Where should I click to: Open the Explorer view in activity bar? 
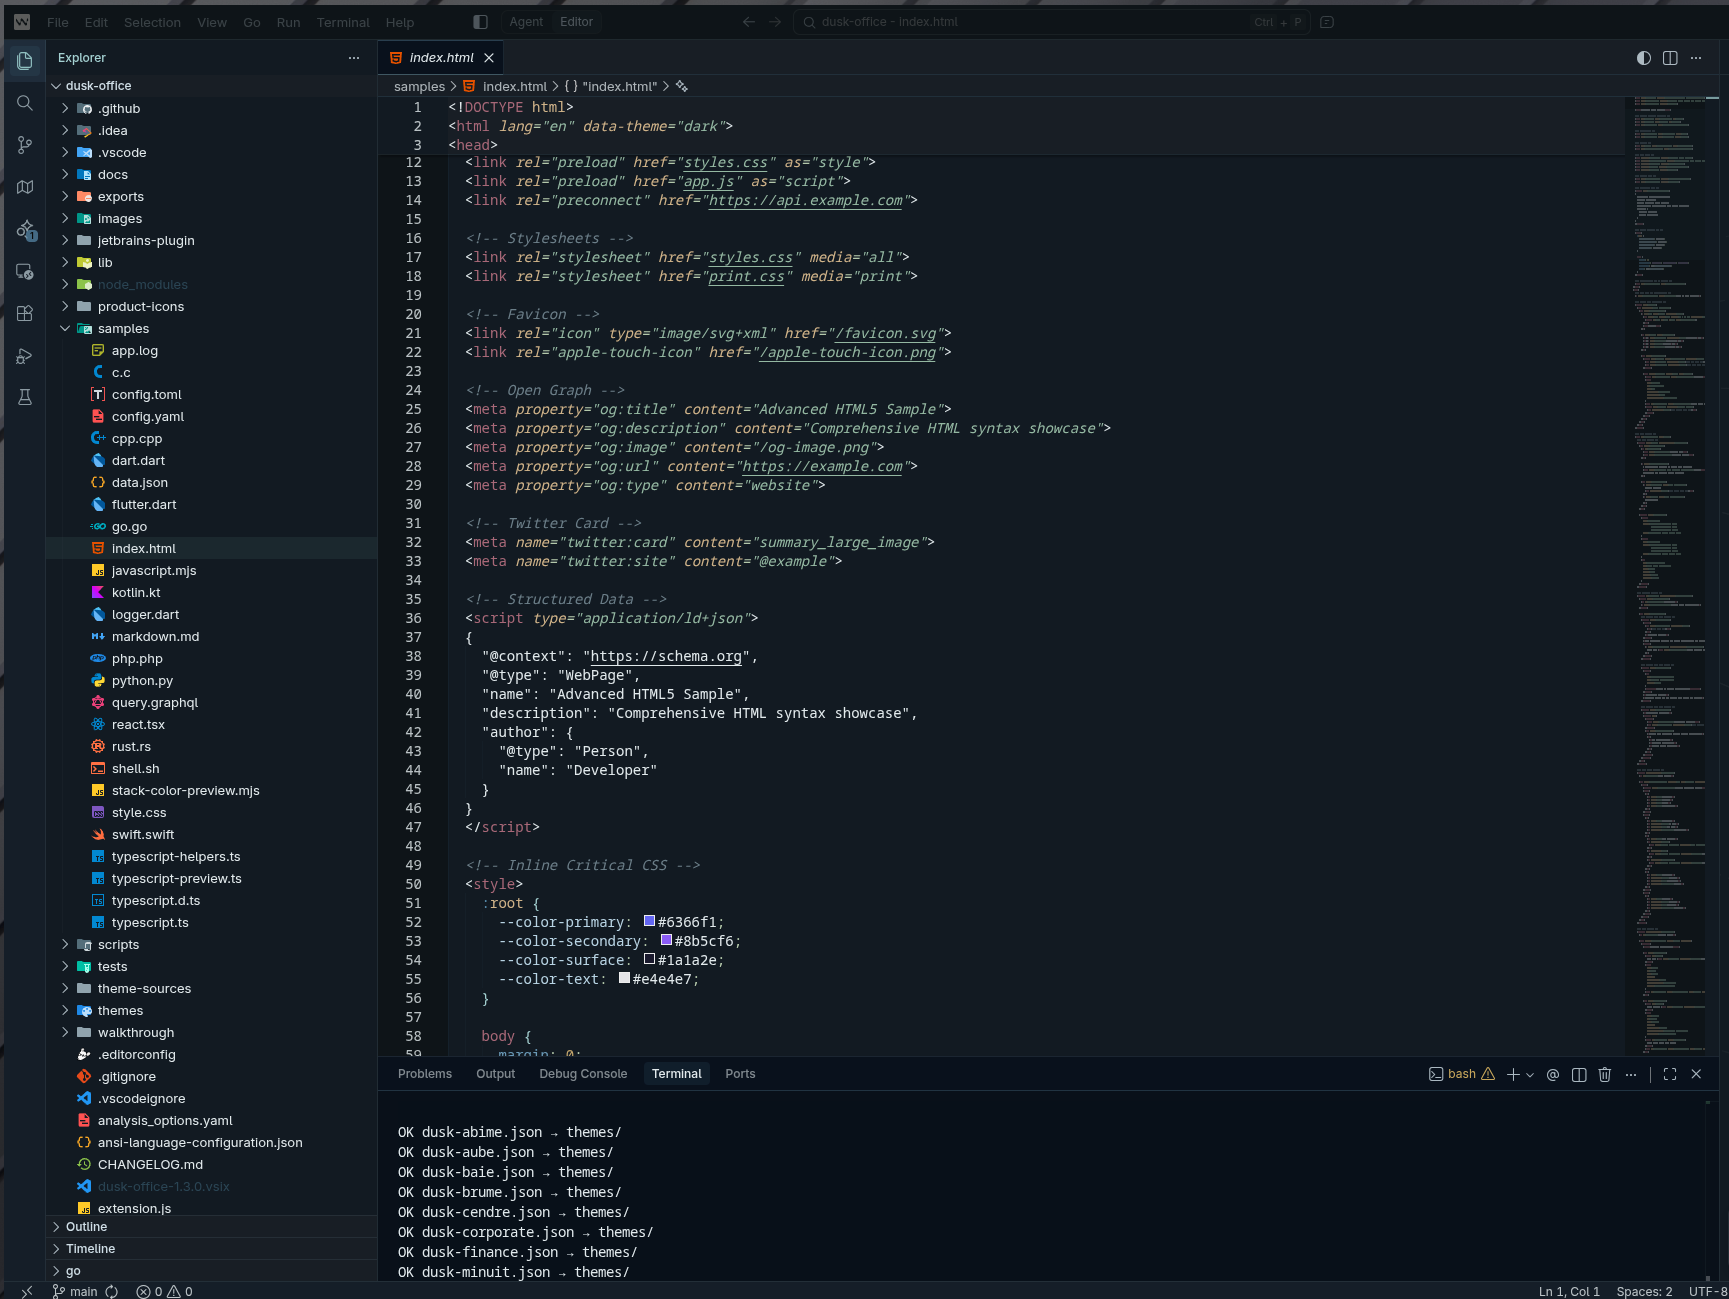[x=25, y=61]
